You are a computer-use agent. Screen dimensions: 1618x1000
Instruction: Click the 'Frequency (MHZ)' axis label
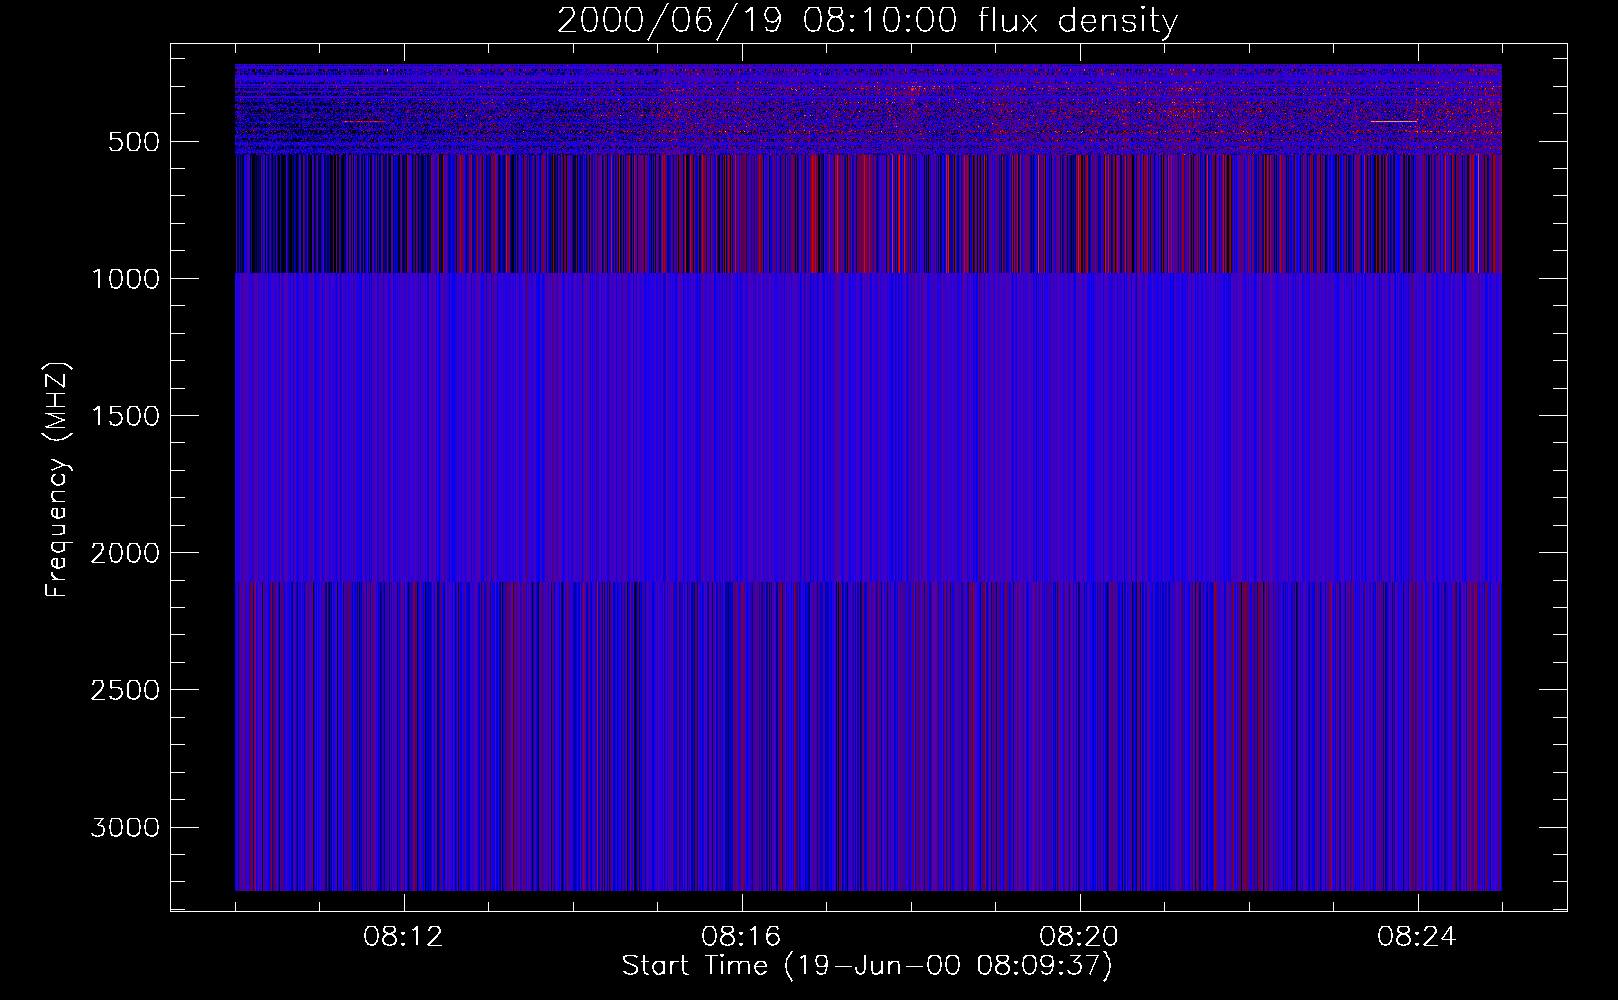(57, 479)
